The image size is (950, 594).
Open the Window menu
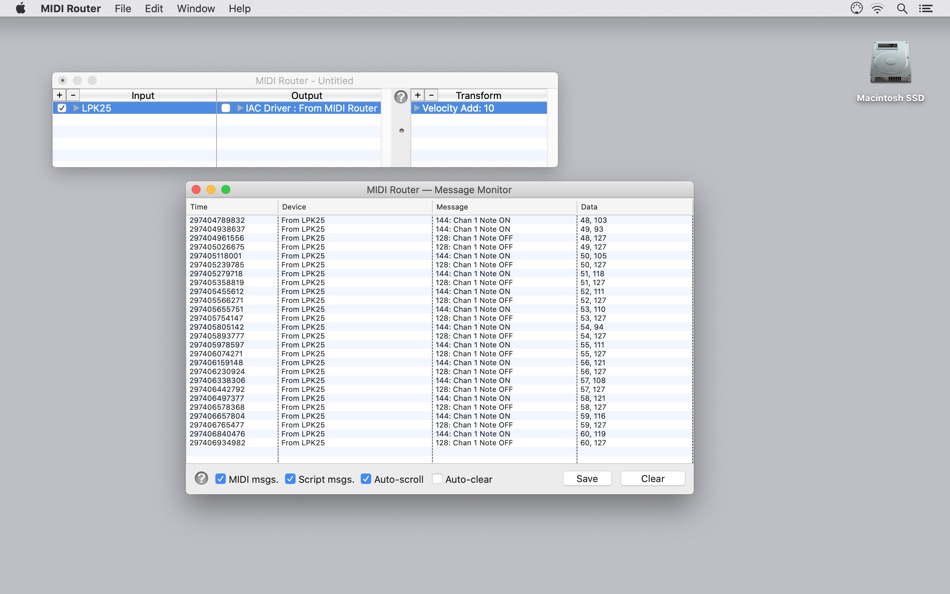(196, 8)
